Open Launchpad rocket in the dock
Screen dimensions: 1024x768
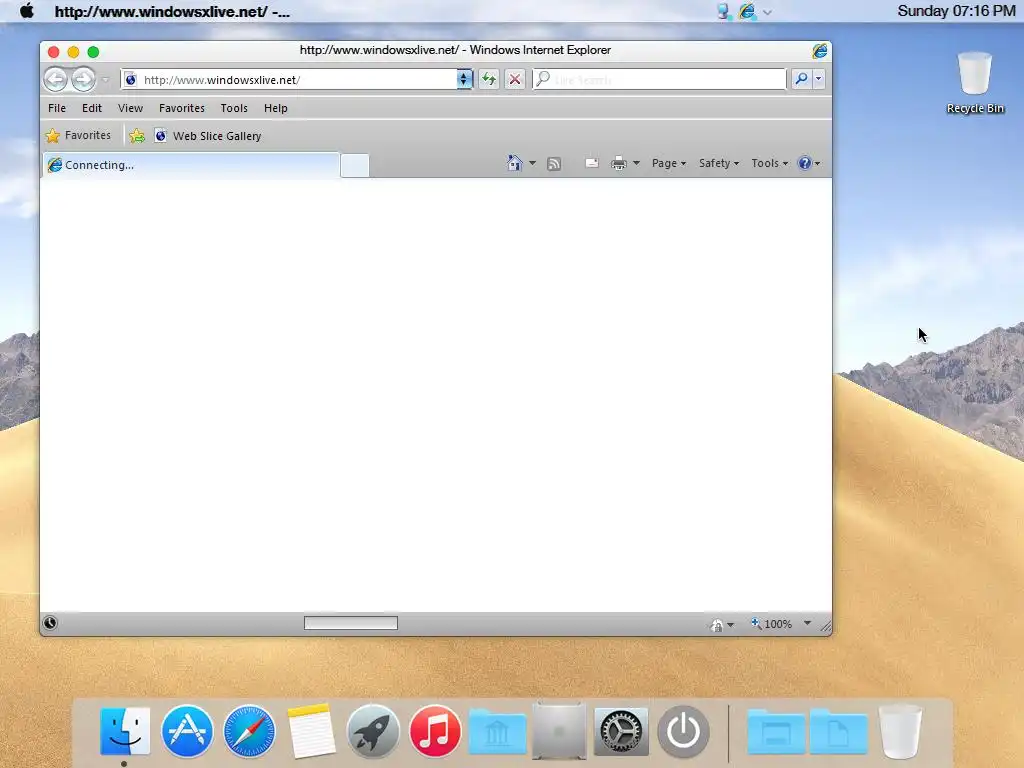(373, 731)
